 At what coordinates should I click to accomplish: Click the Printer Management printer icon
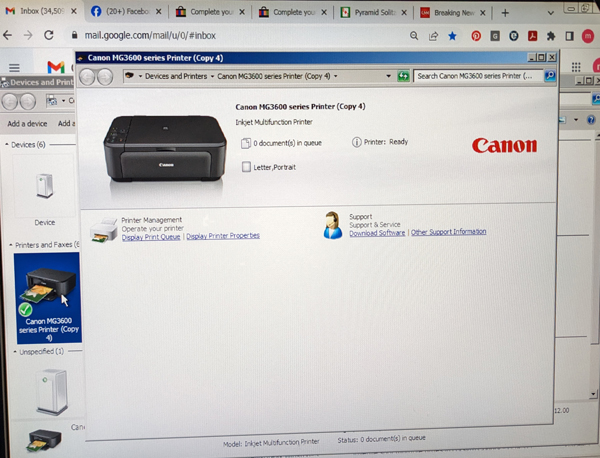point(104,230)
